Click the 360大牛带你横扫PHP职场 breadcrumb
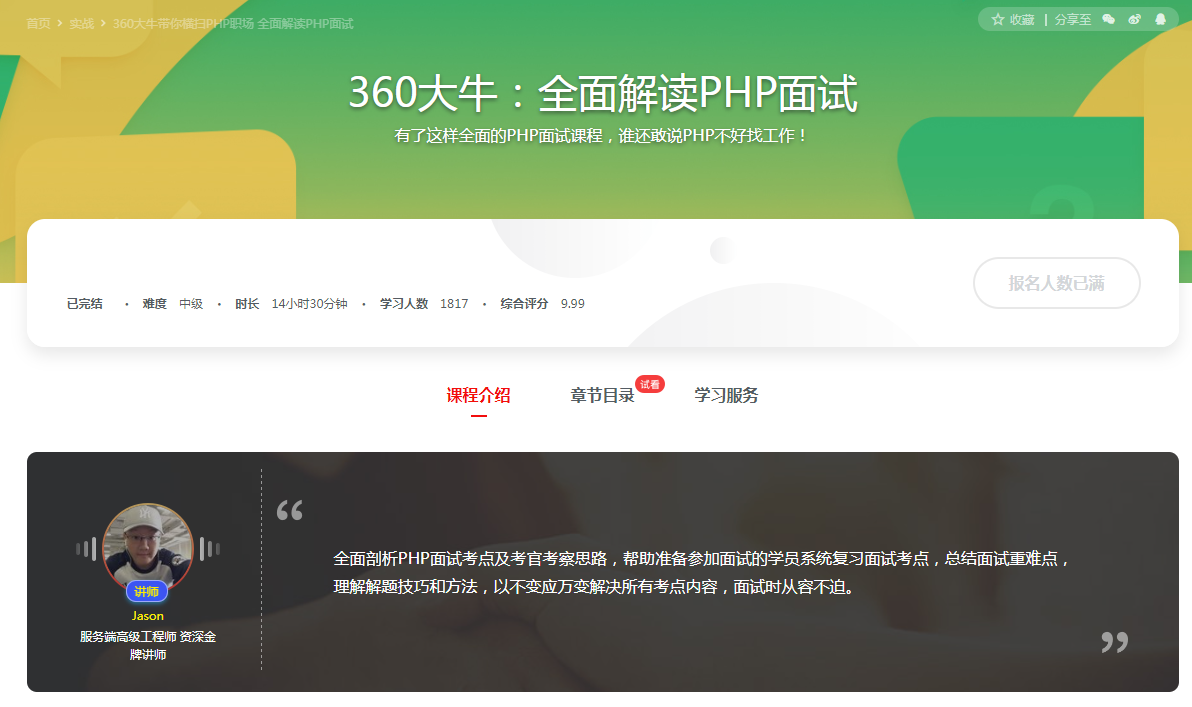Screen dimensions: 1192x707 pyautogui.click(x=232, y=23)
